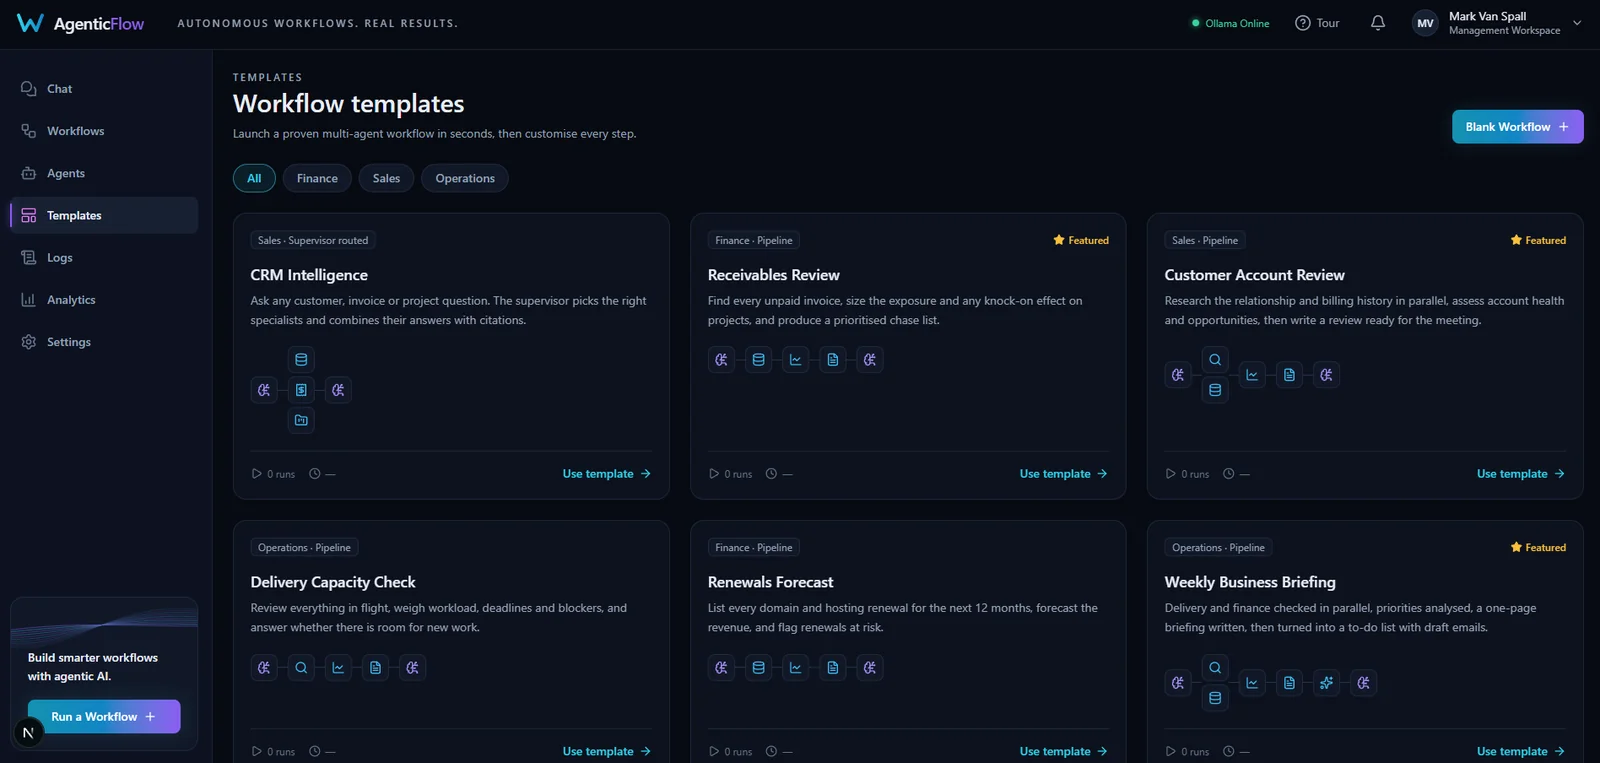
Task: Create a Blank Workflow
Action: coord(1517,127)
